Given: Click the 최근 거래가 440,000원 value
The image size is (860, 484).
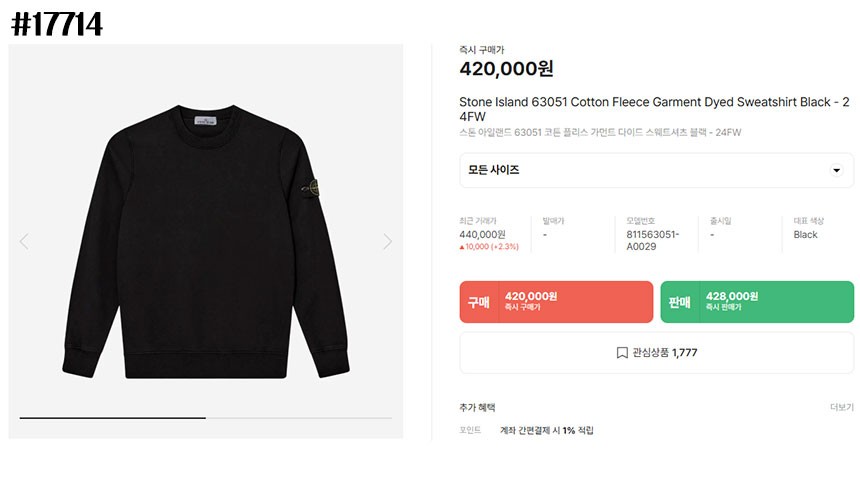Looking at the screenshot, I should click(x=482, y=234).
